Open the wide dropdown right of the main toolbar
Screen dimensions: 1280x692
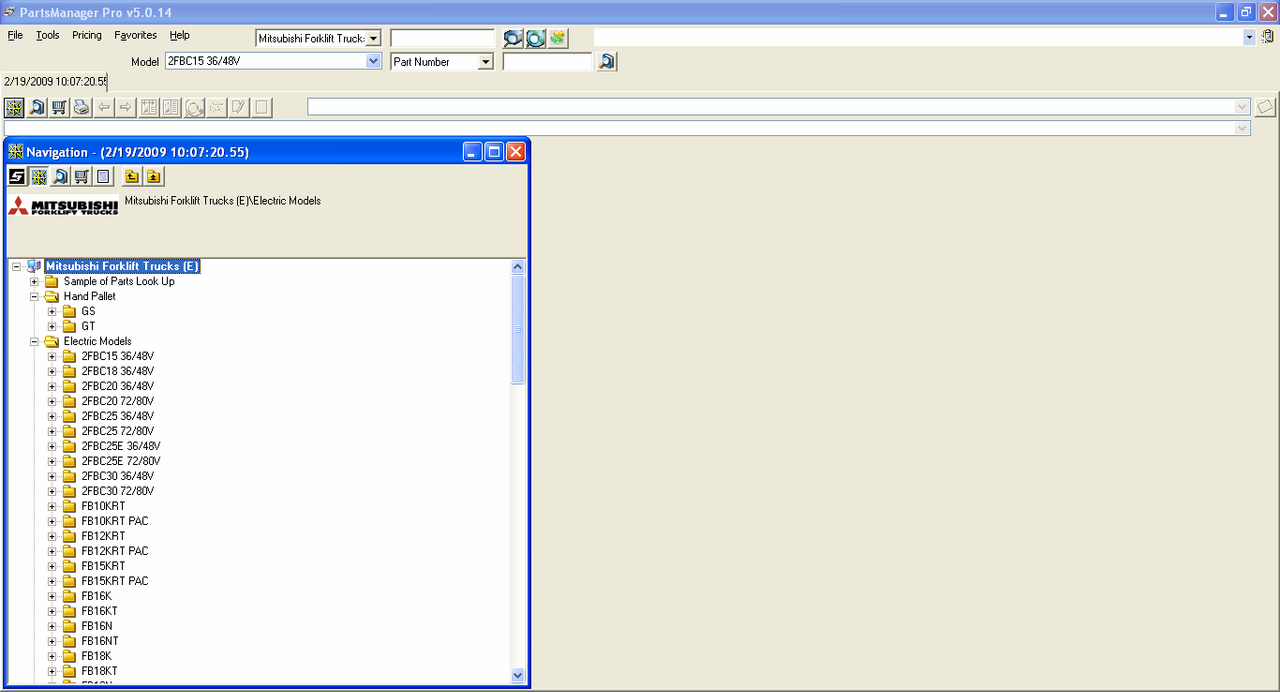click(1242, 107)
